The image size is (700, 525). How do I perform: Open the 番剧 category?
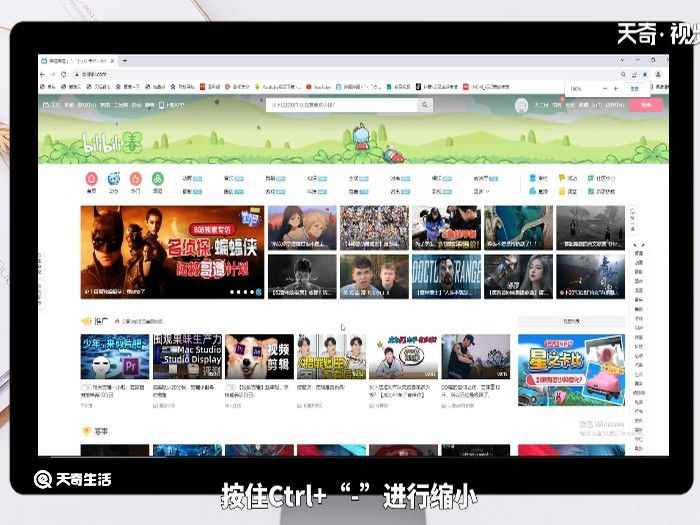click(x=192, y=192)
